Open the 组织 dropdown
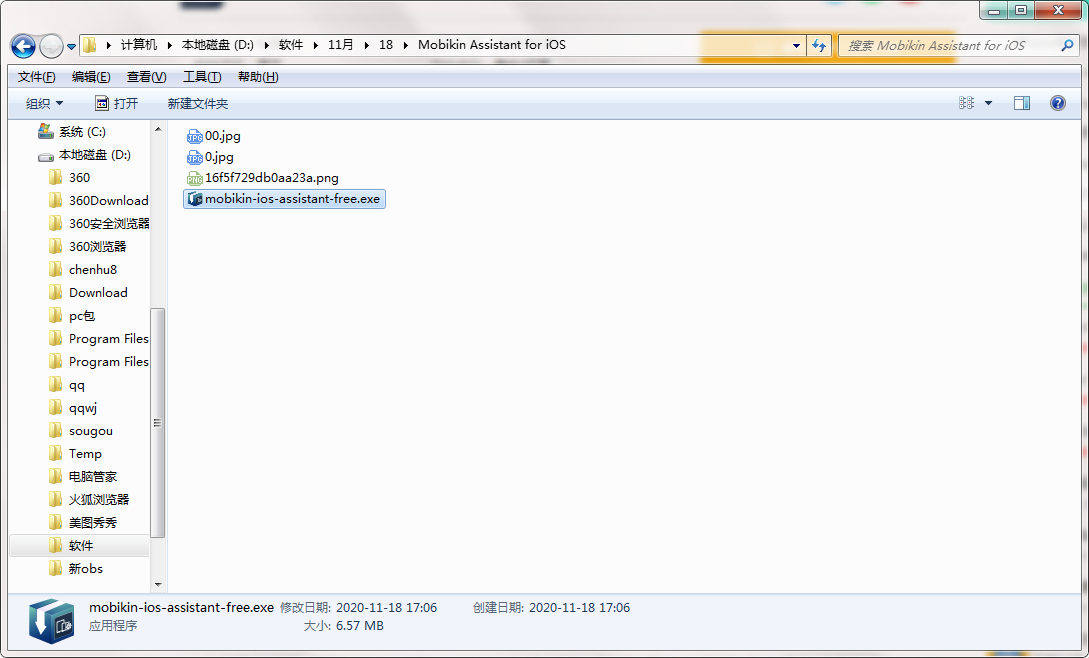 pos(44,104)
